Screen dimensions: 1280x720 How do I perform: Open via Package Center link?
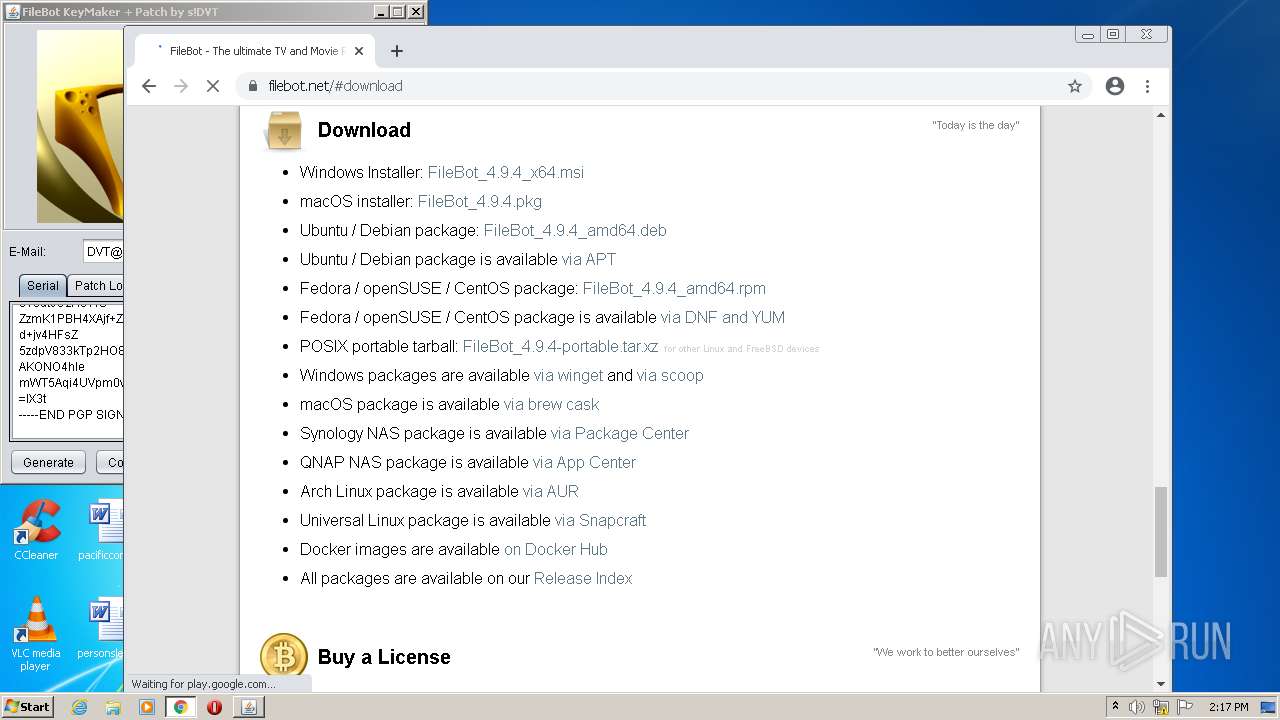point(620,433)
